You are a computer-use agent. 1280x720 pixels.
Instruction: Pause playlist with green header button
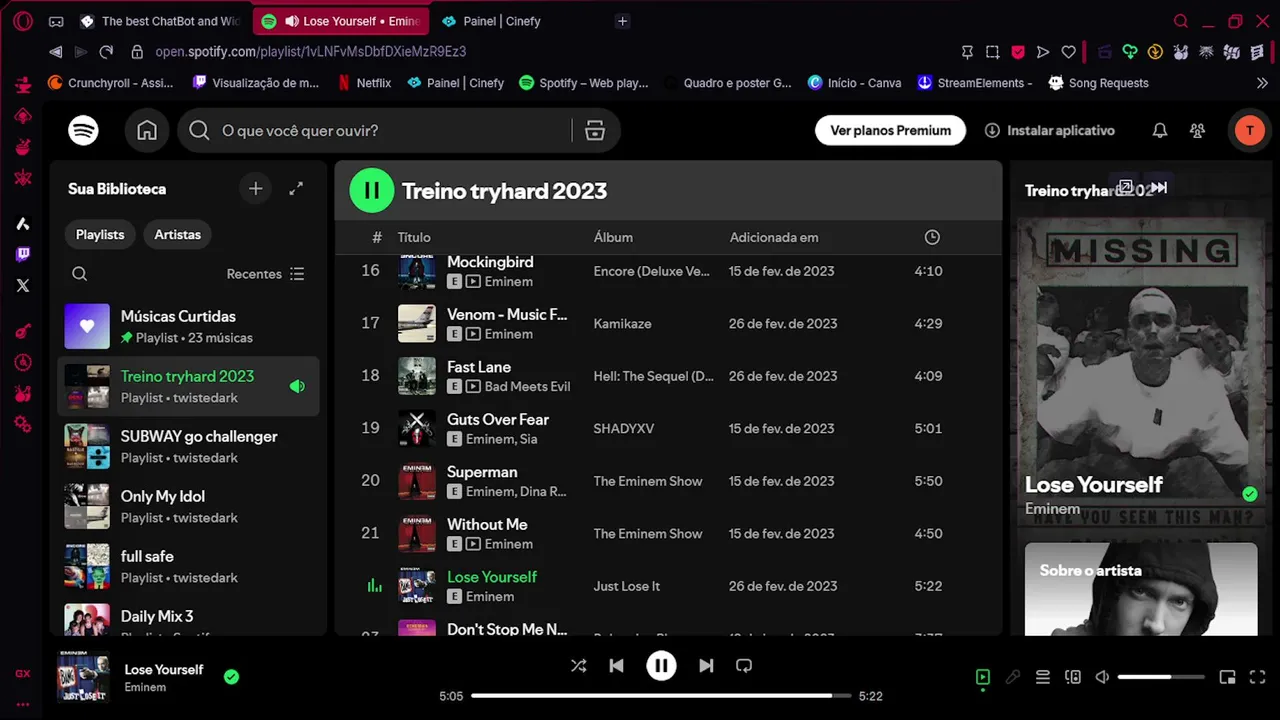pyautogui.click(x=372, y=191)
